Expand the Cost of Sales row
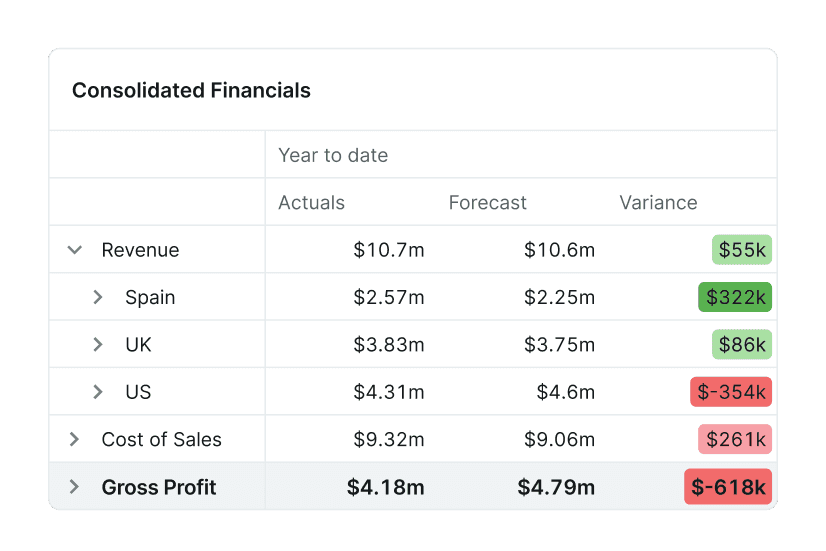This screenshot has width=826, height=551. click(x=74, y=439)
